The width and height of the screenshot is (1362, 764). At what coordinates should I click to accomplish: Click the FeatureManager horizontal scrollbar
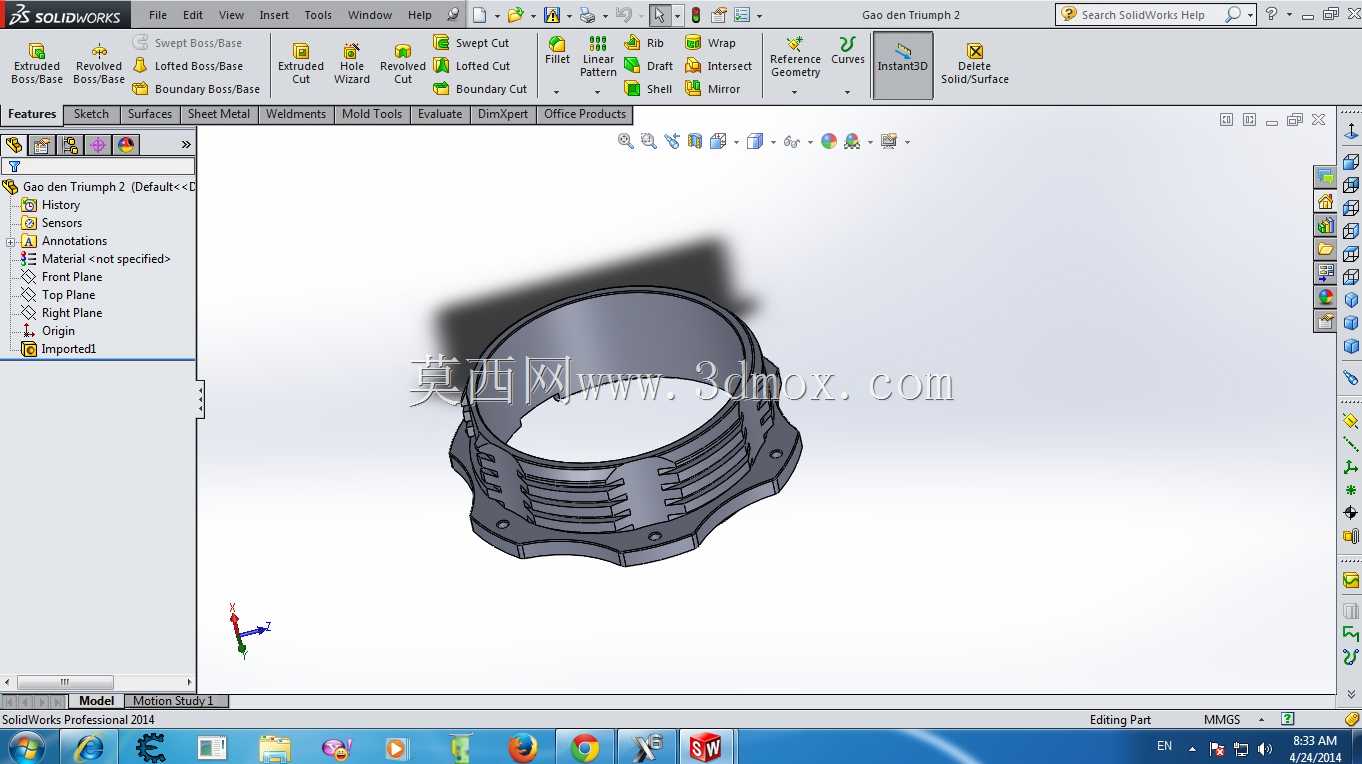click(97, 682)
